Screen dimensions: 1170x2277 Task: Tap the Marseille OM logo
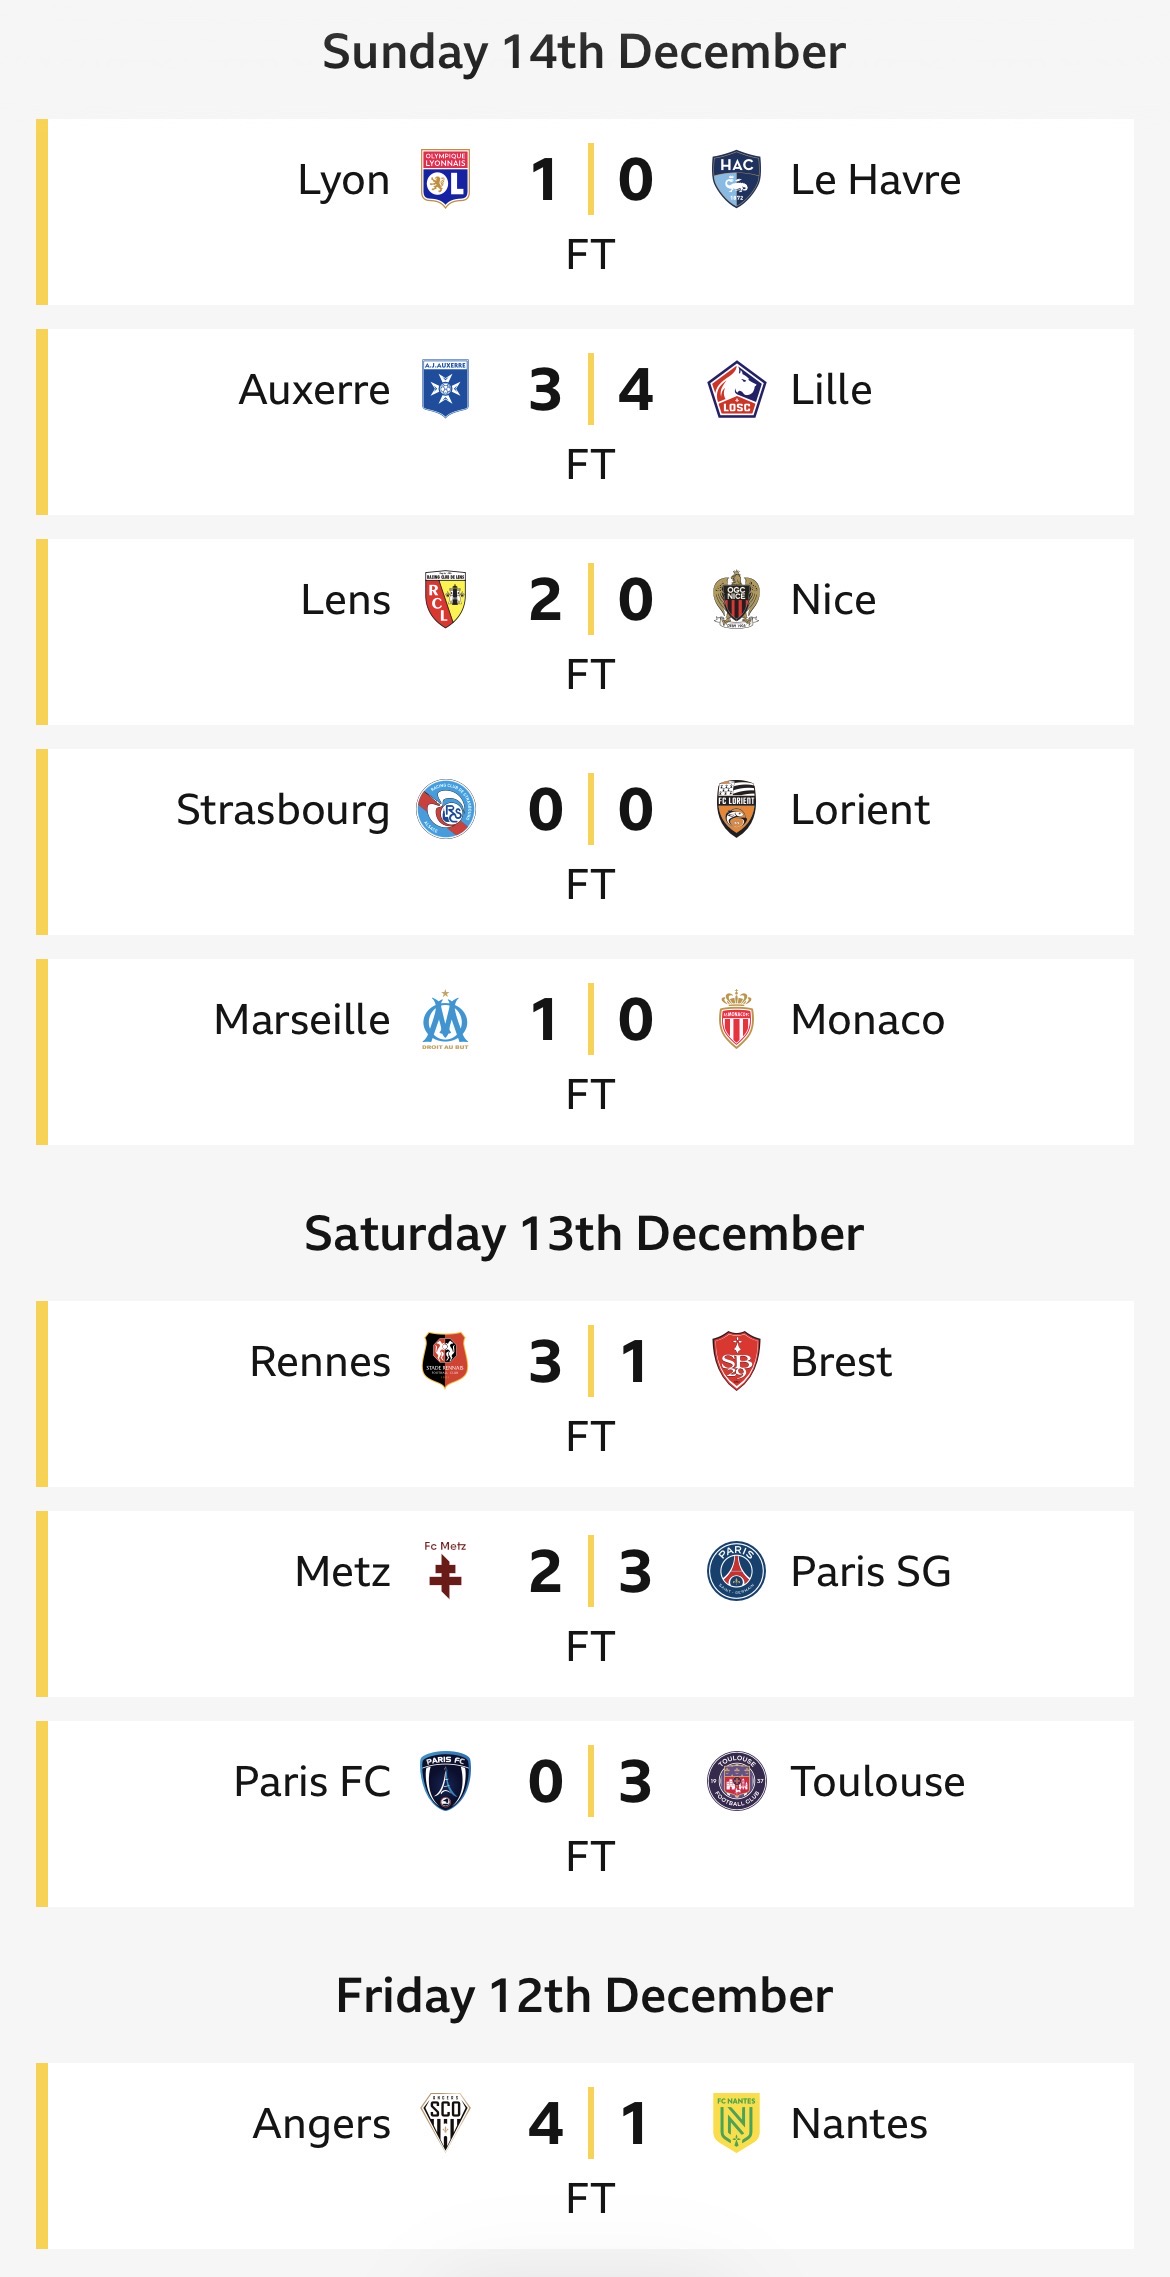[445, 1019]
